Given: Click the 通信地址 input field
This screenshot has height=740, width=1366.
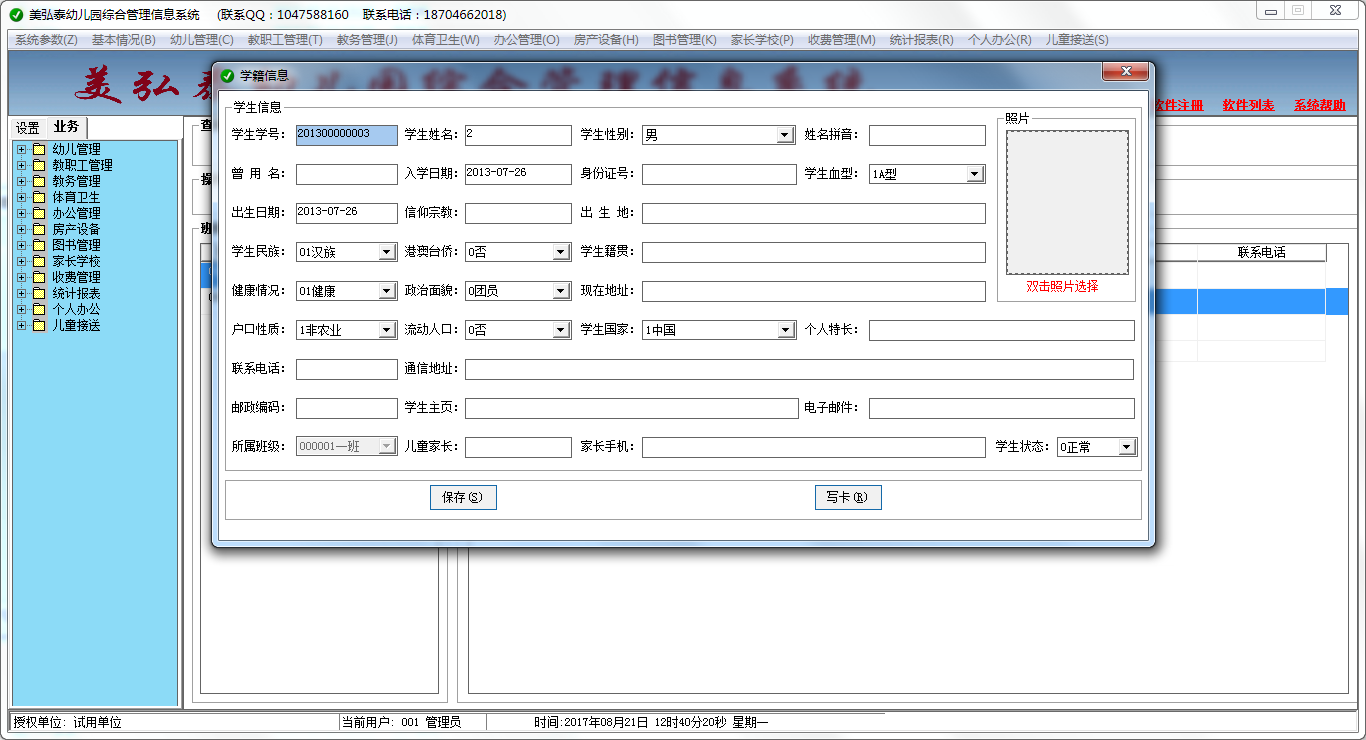Looking at the screenshot, I should coord(799,369).
